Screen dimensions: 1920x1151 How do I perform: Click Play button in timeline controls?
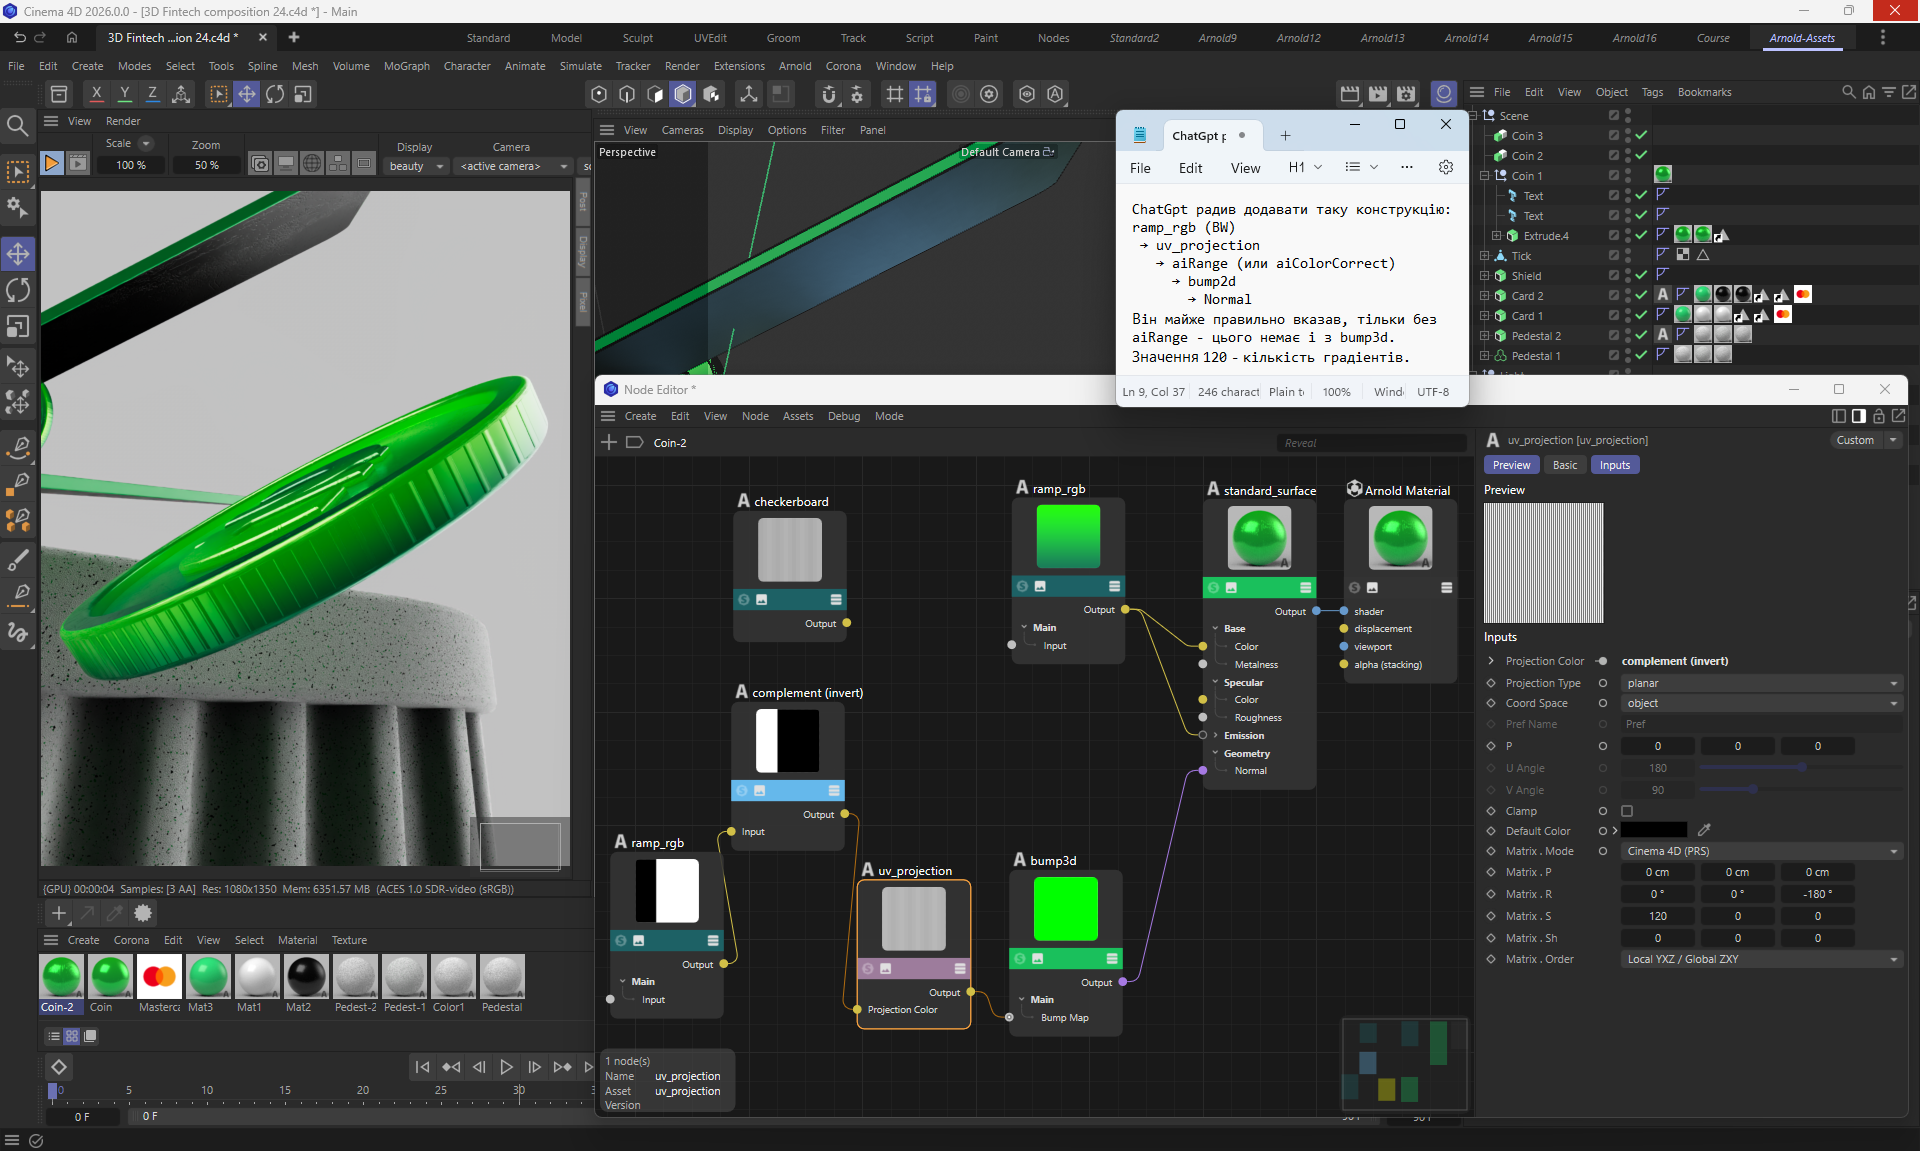[x=506, y=1067]
